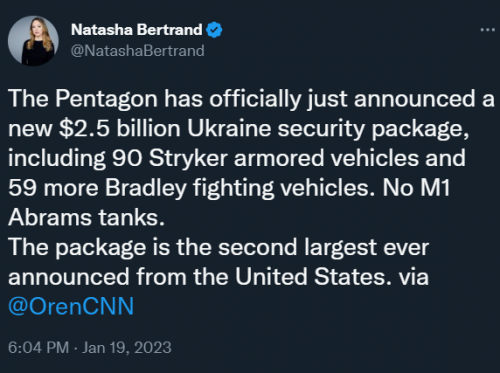
Task: Click the '$2.5 billion' text in the tweet
Action: (x=120, y=128)
